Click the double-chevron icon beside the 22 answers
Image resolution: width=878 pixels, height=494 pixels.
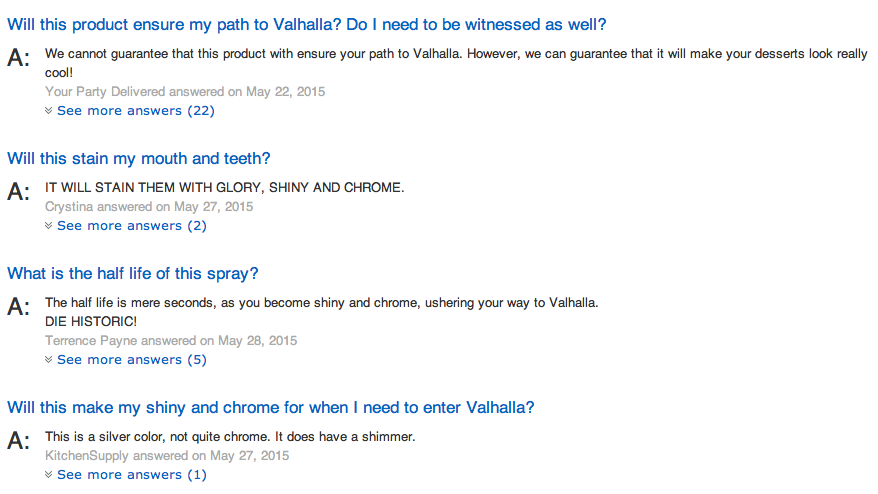tap(49, 111)
